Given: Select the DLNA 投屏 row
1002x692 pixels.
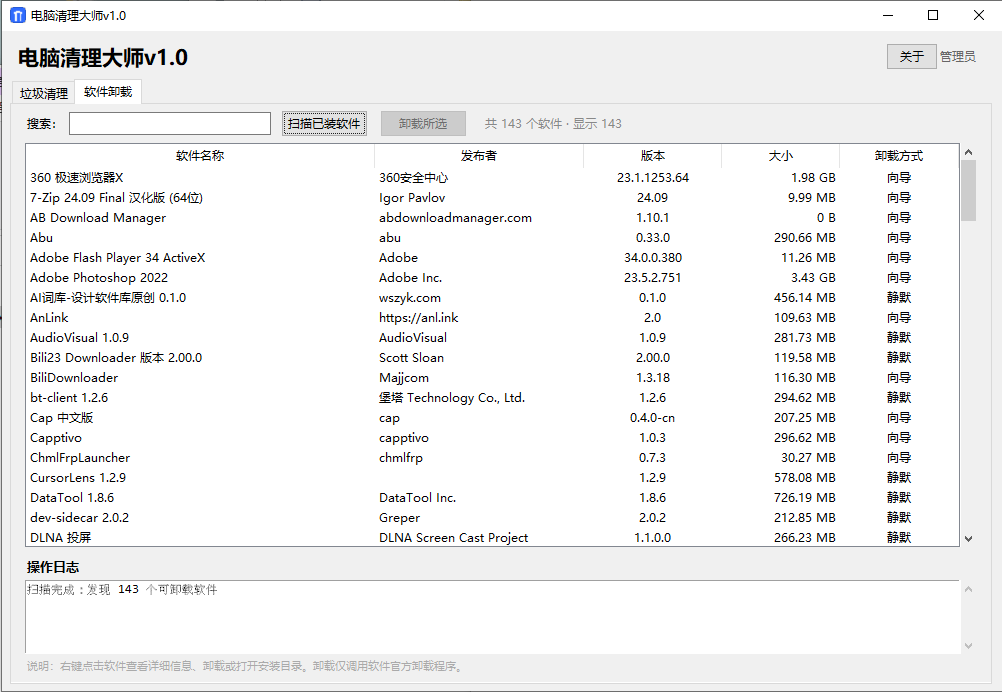Looking at the screenshot, I should [492, 537].
